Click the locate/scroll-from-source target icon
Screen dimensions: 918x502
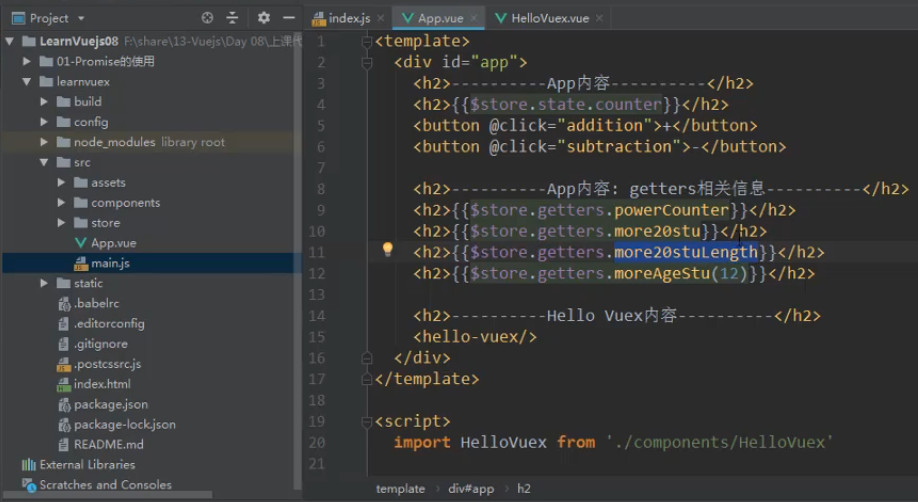207,18
